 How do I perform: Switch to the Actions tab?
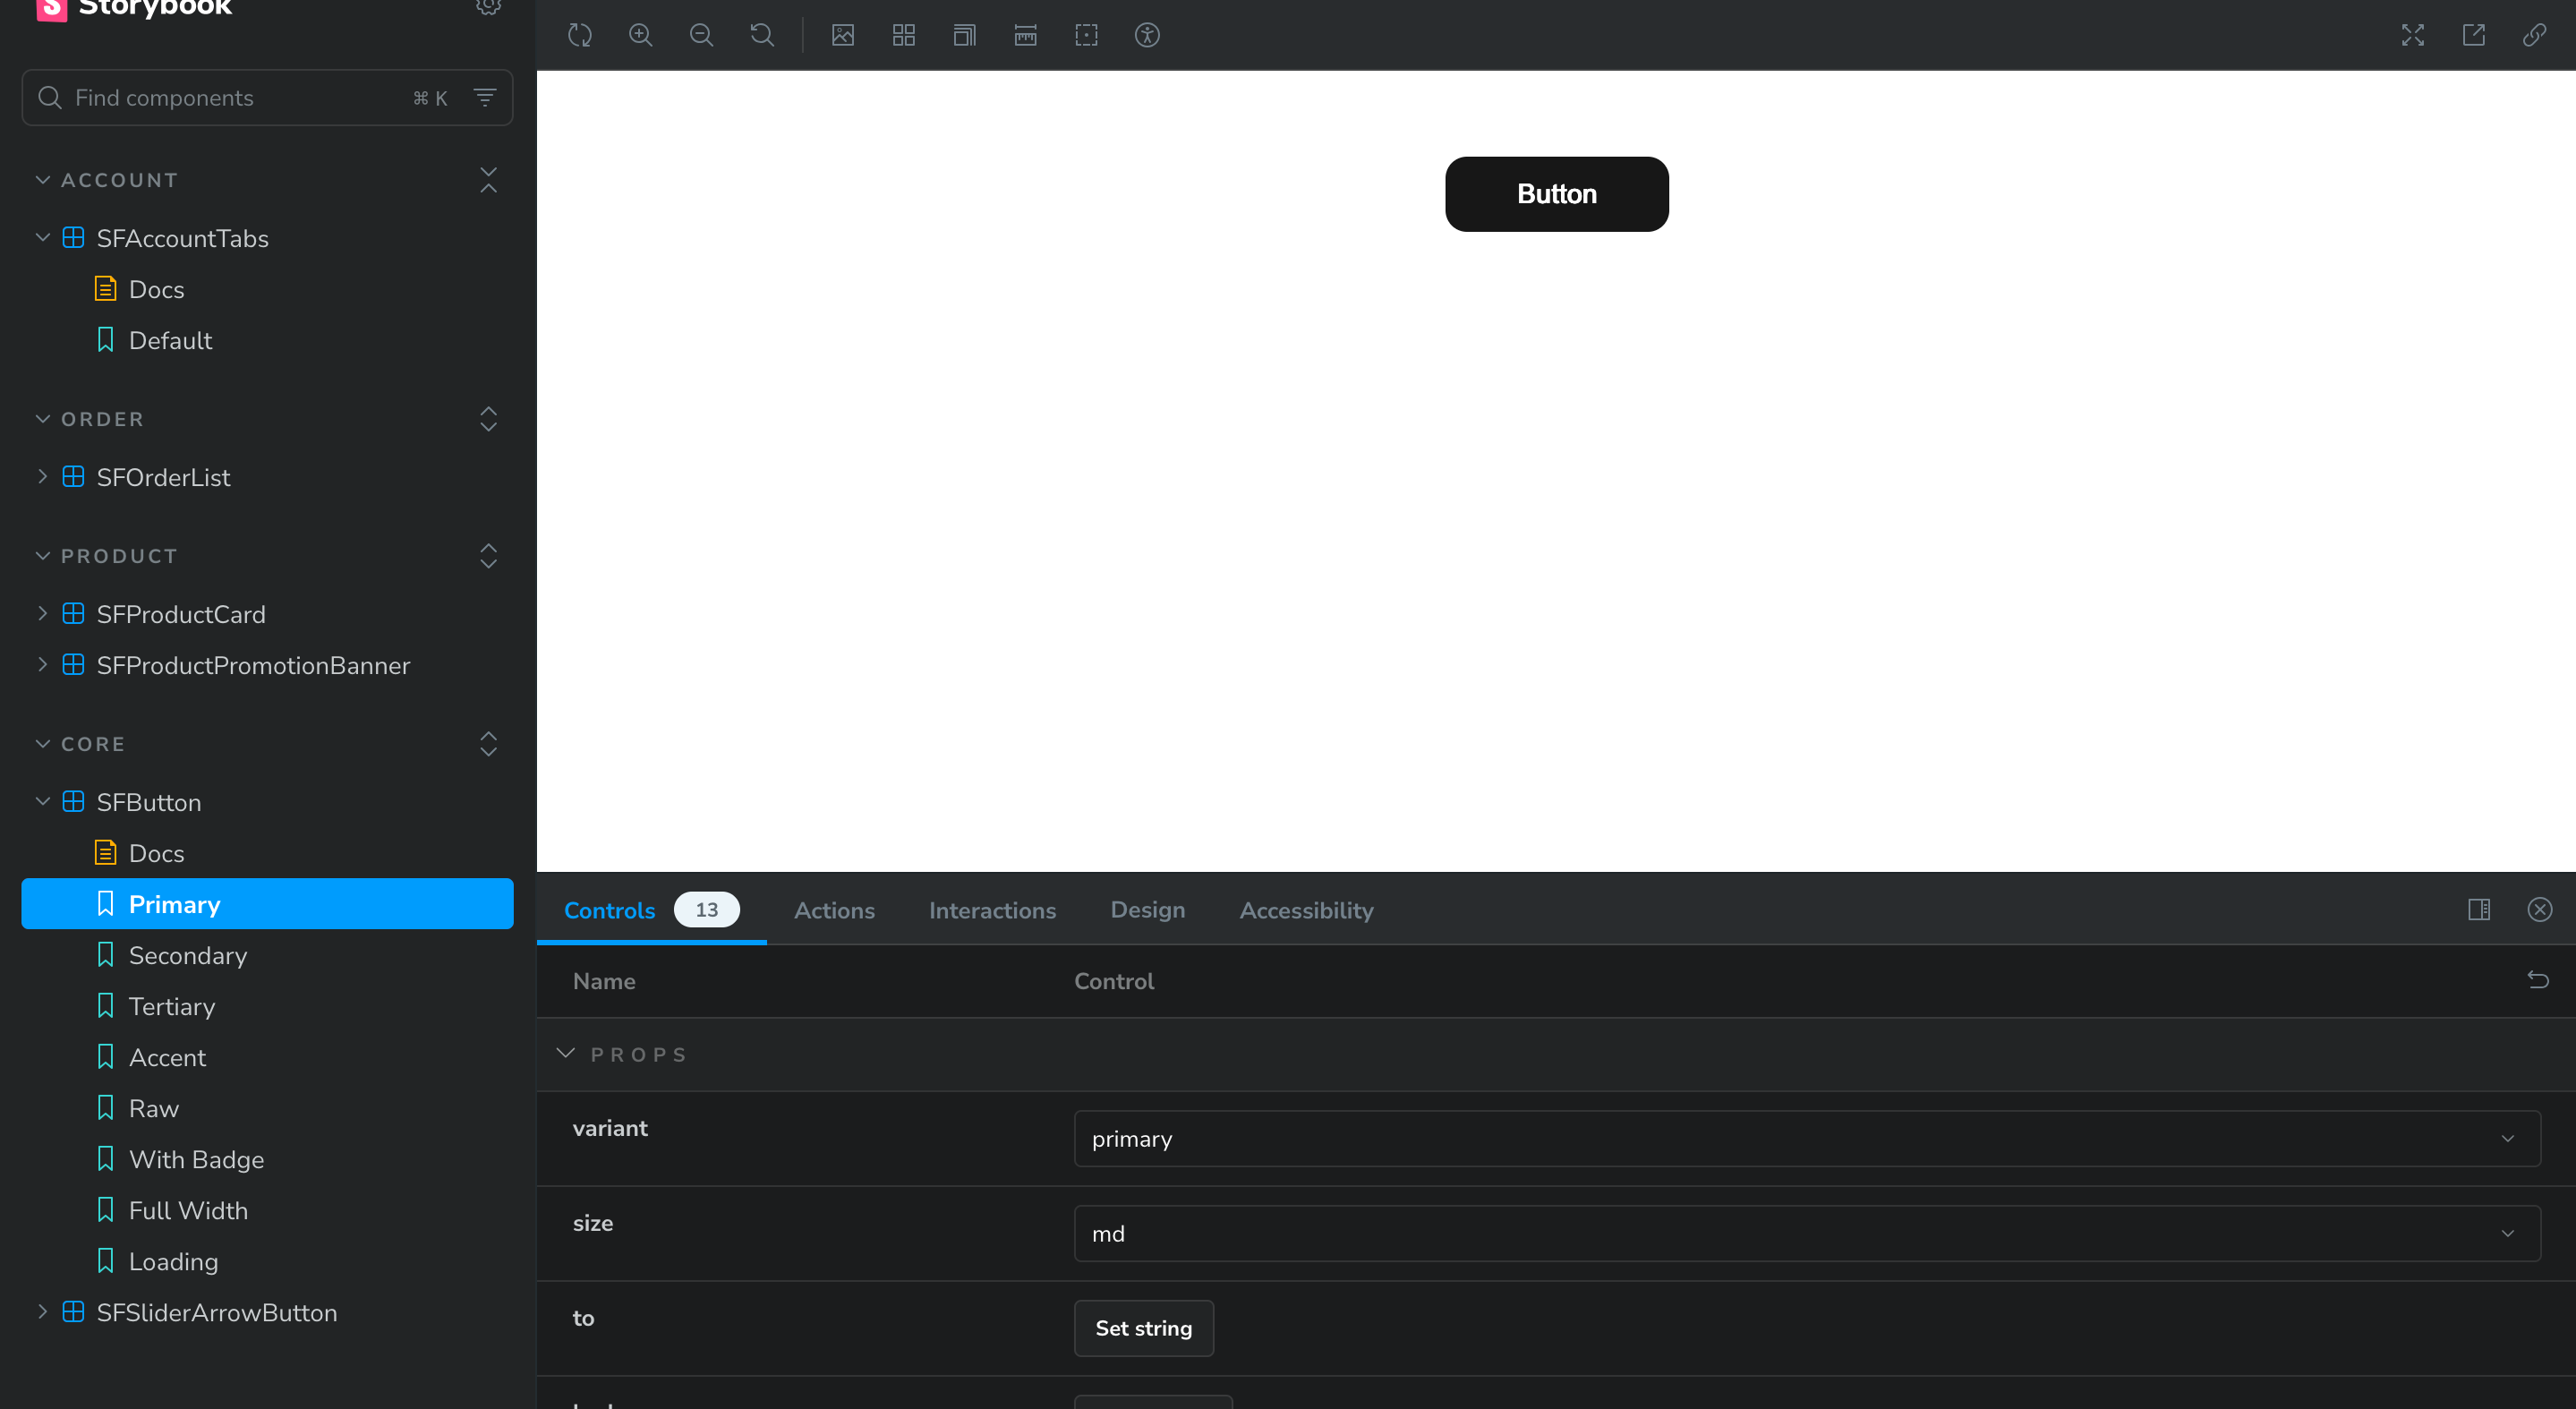click(x=834, y=910)
